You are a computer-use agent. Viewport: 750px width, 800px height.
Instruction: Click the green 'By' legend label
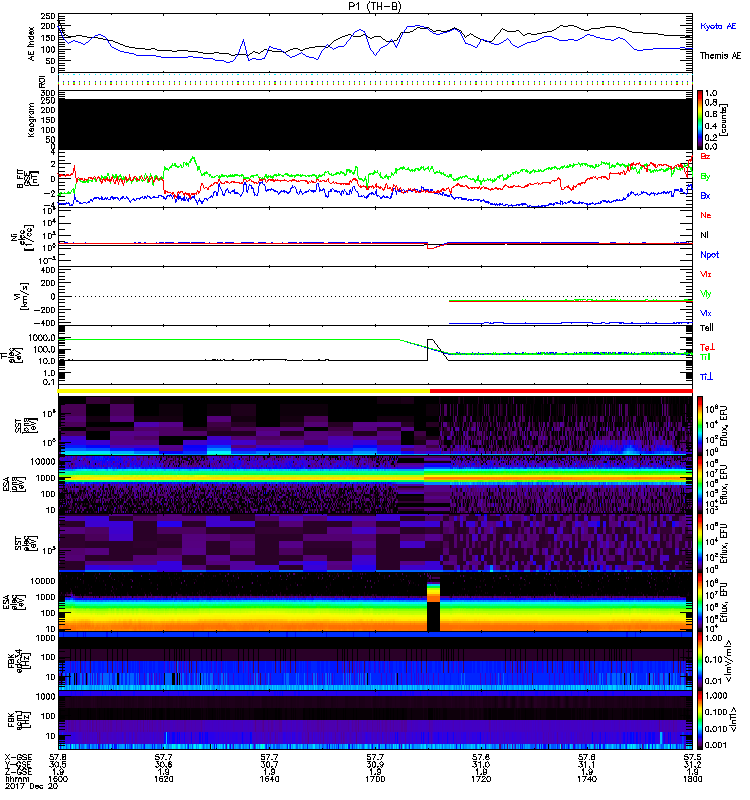(705, 177)
